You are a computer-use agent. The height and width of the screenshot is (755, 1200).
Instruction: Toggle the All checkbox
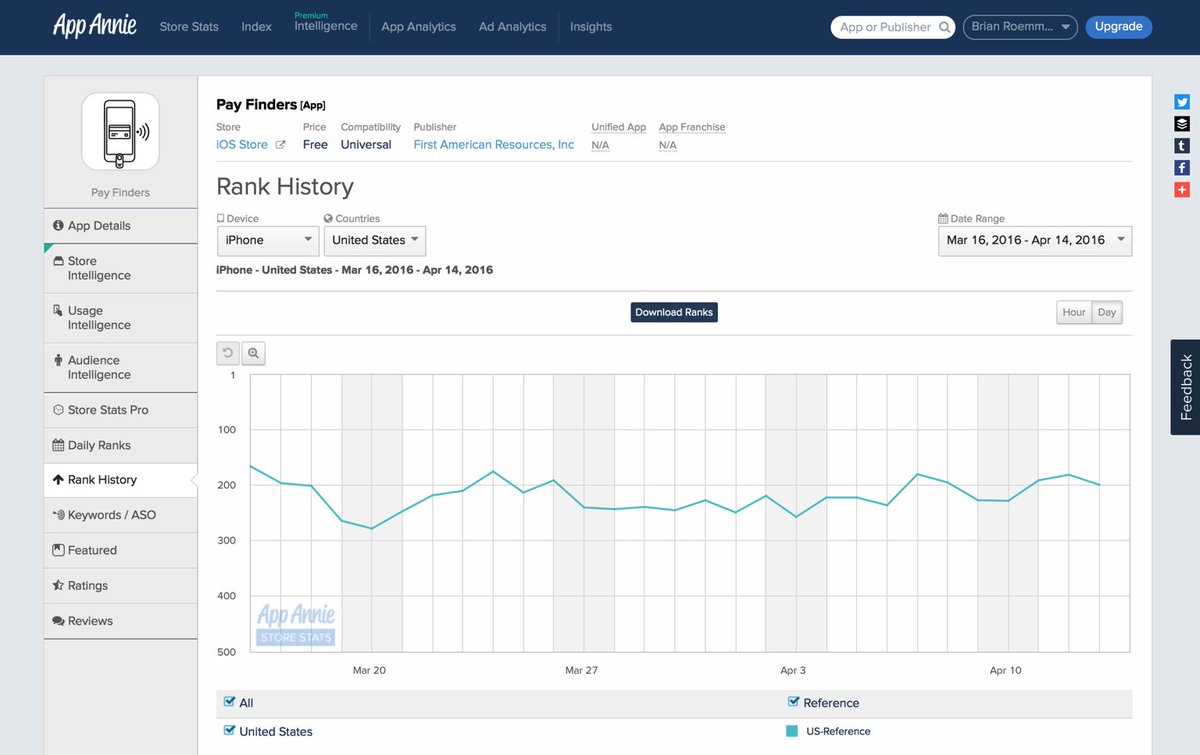[230, 702]
